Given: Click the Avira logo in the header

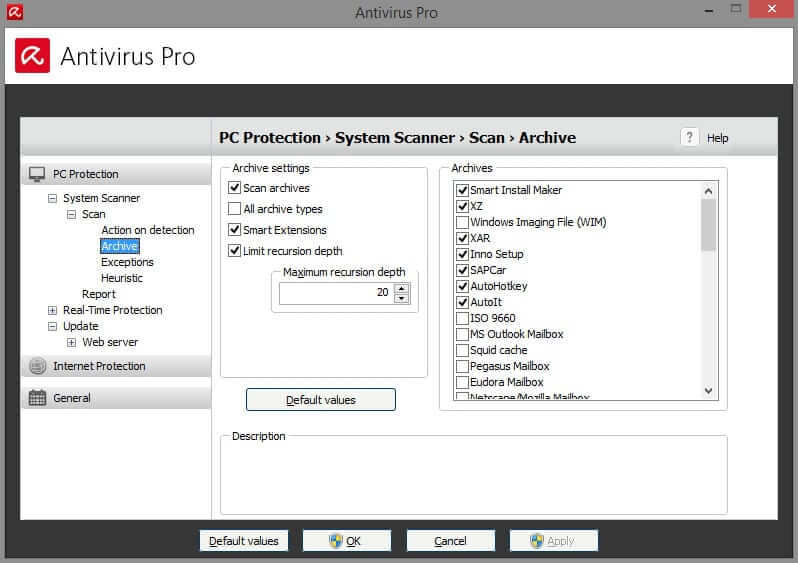Looking at the screenshot, I should [x=33, y=55].
